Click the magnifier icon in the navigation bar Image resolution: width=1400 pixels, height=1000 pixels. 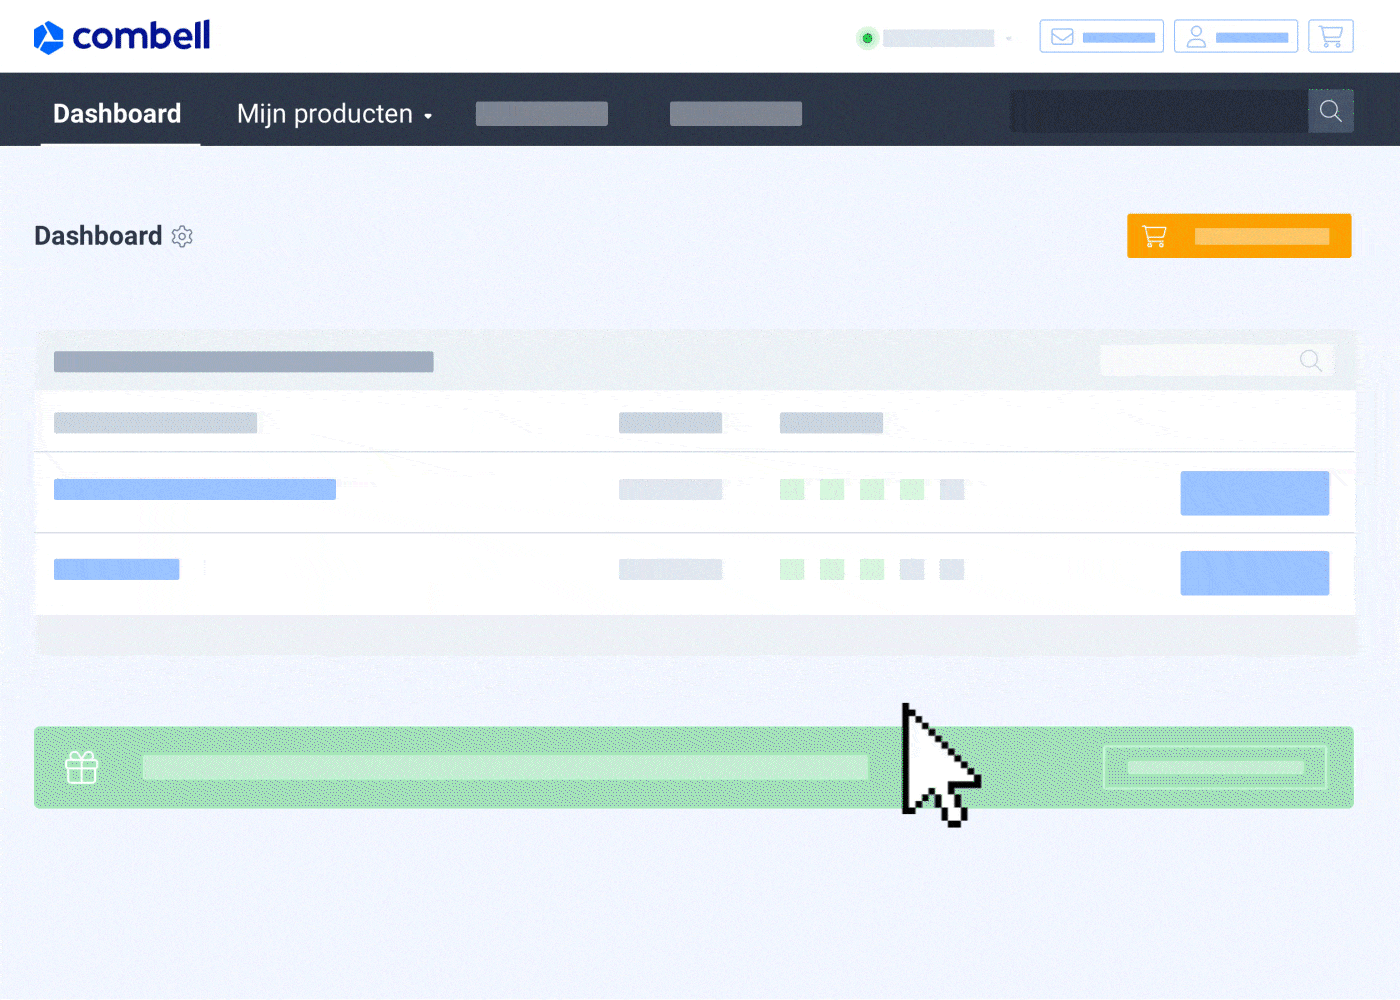coord(1331,111)
